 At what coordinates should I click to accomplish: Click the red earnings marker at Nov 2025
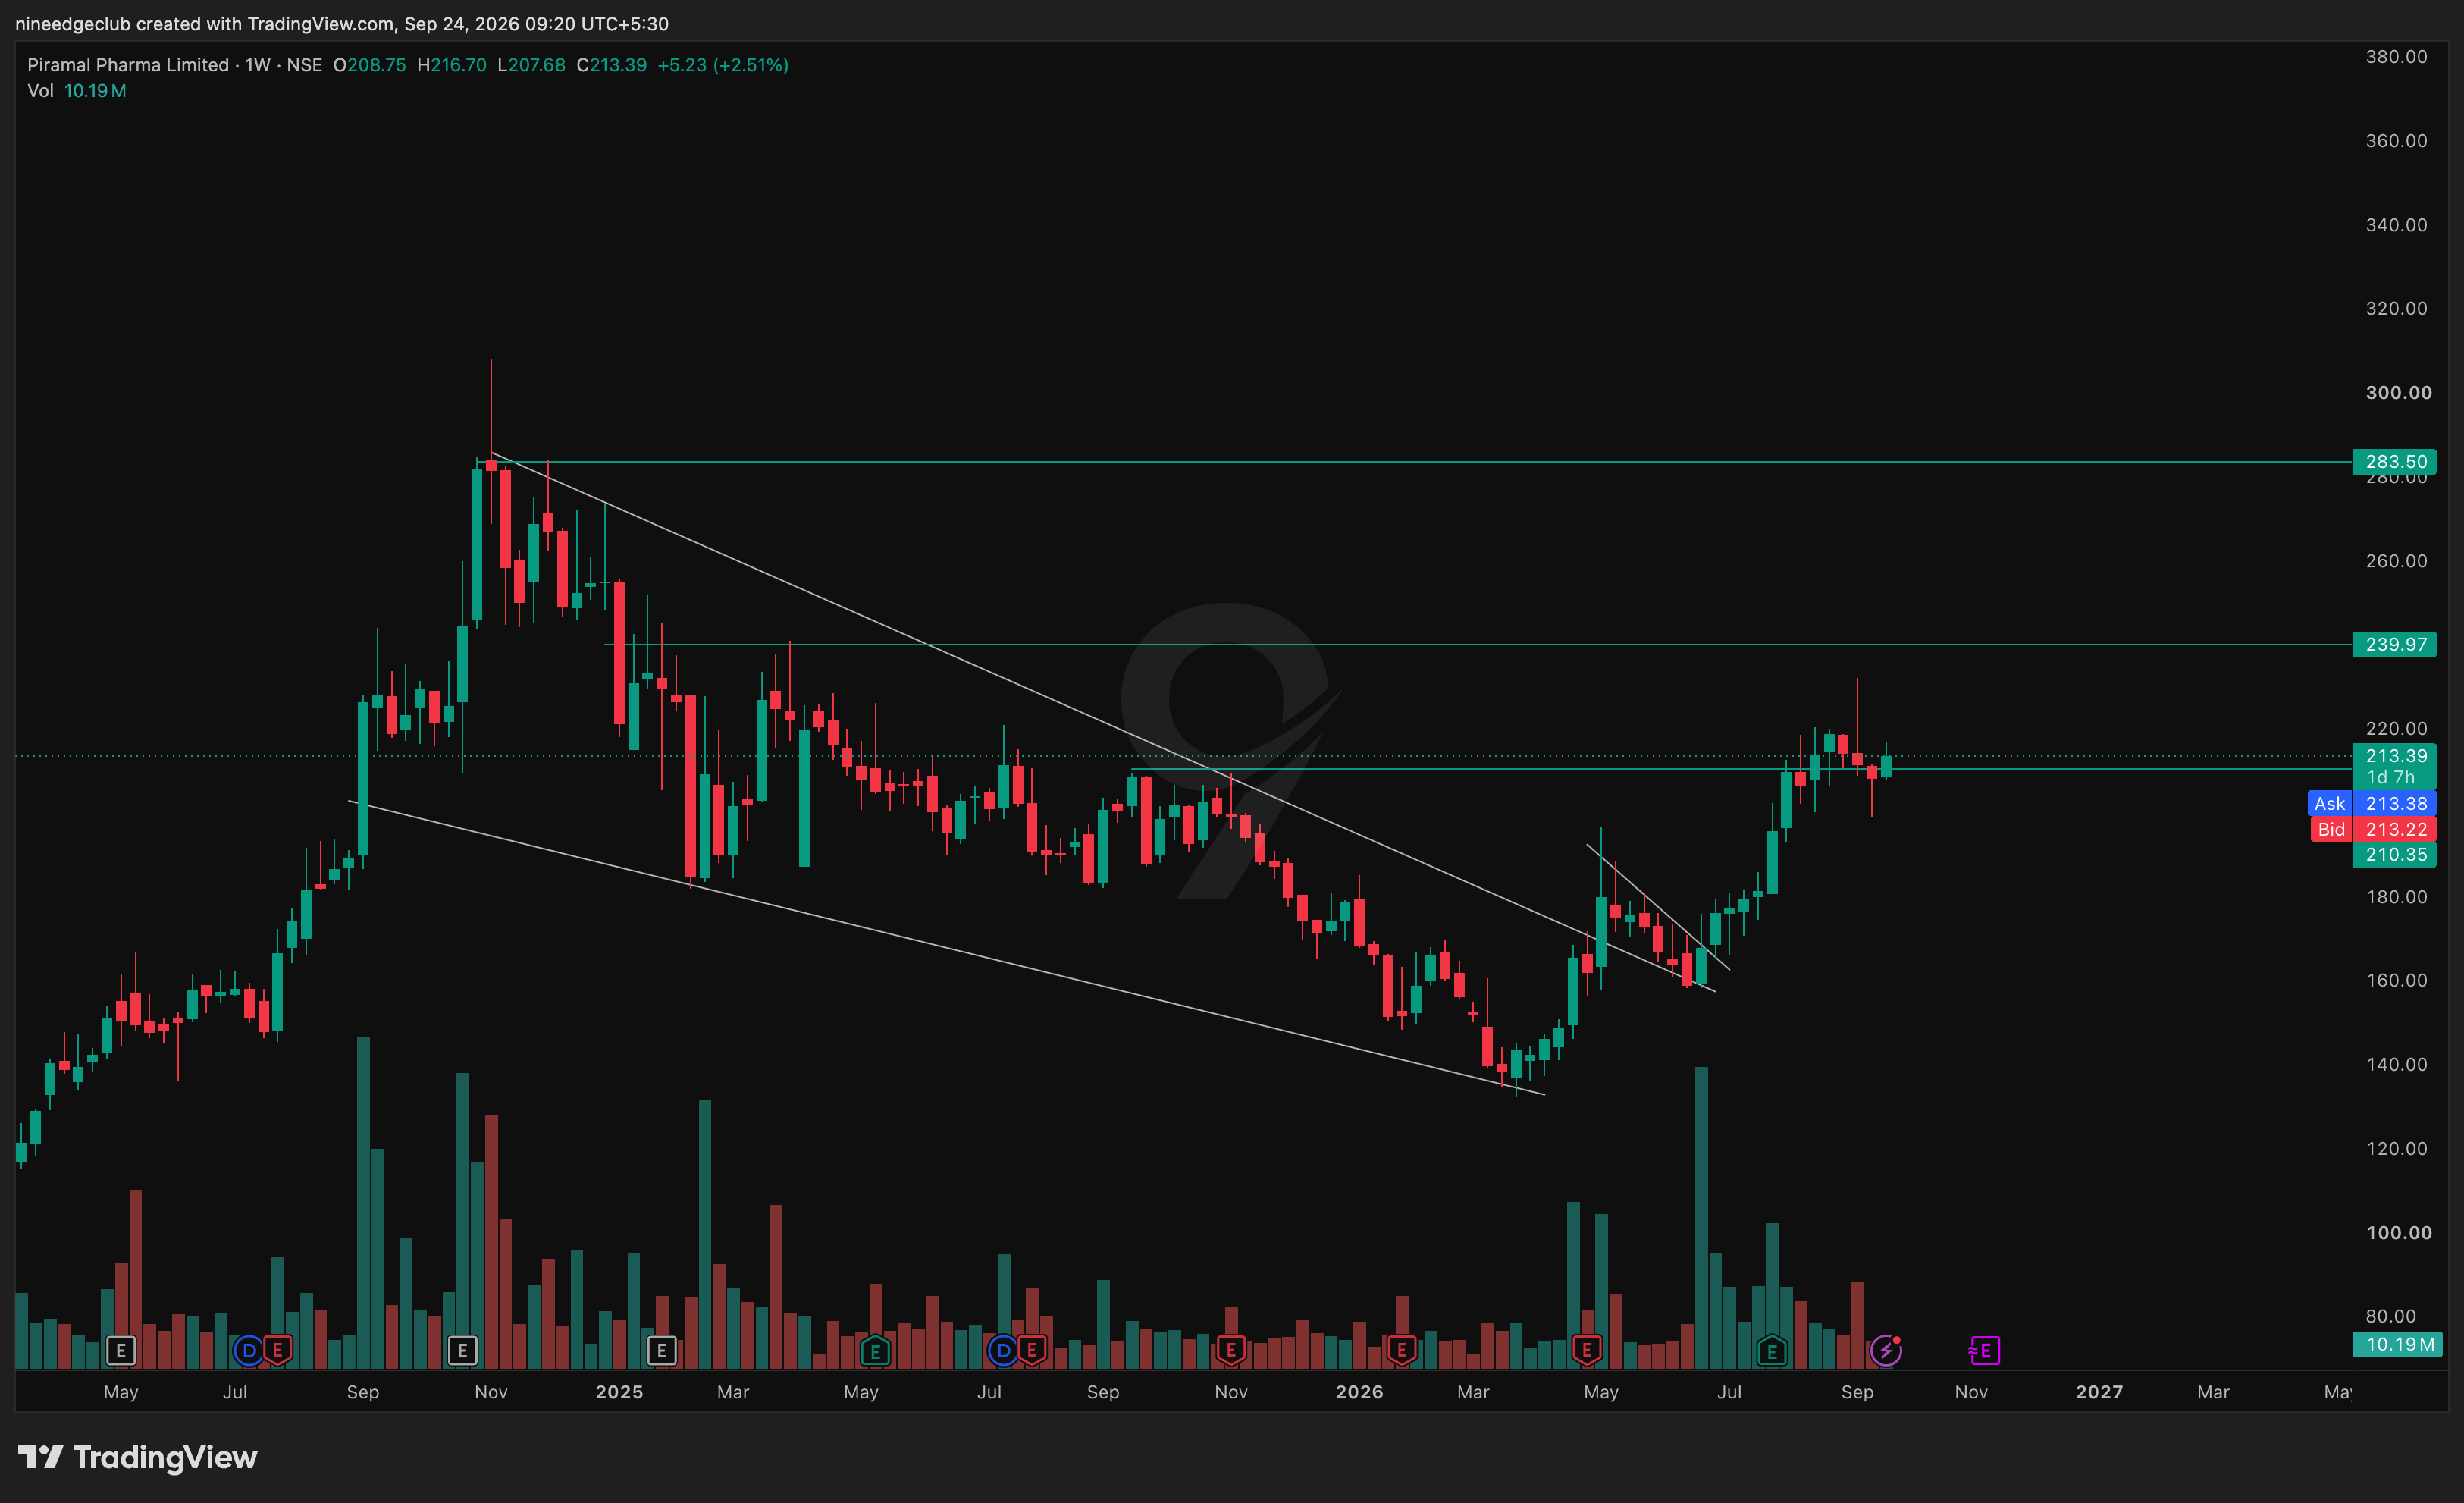pos(1231,1351)
